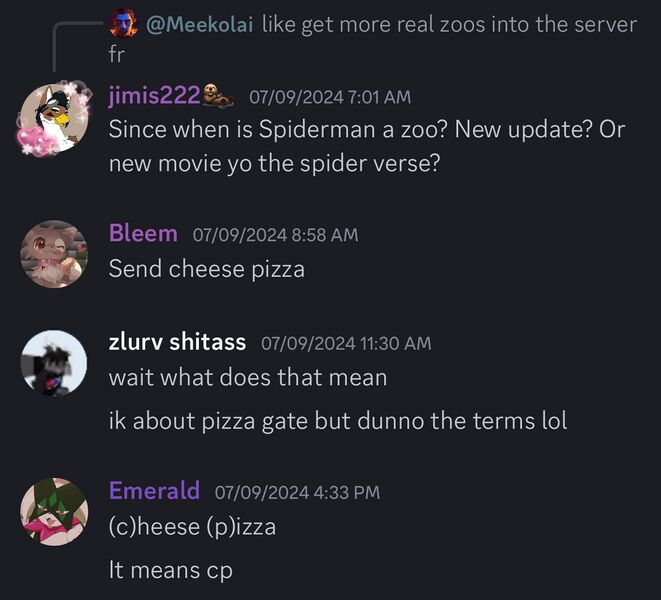The height and width of the screenshot is (600, 661).
Task: Click the 7:01 AM message timestamp
Action: click(x=329, y=97)
